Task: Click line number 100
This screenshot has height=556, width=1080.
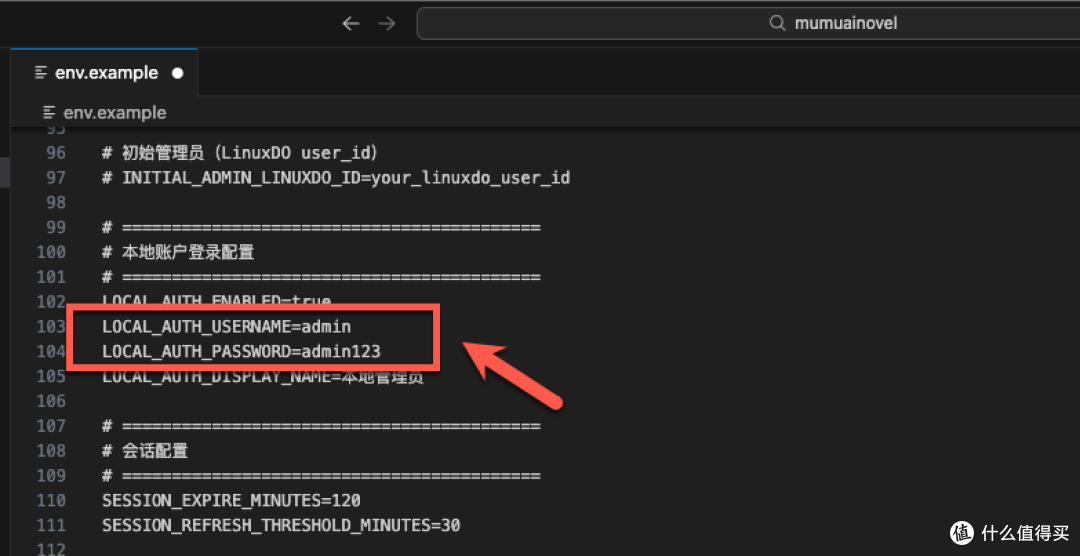Action: tap(52, 252)
